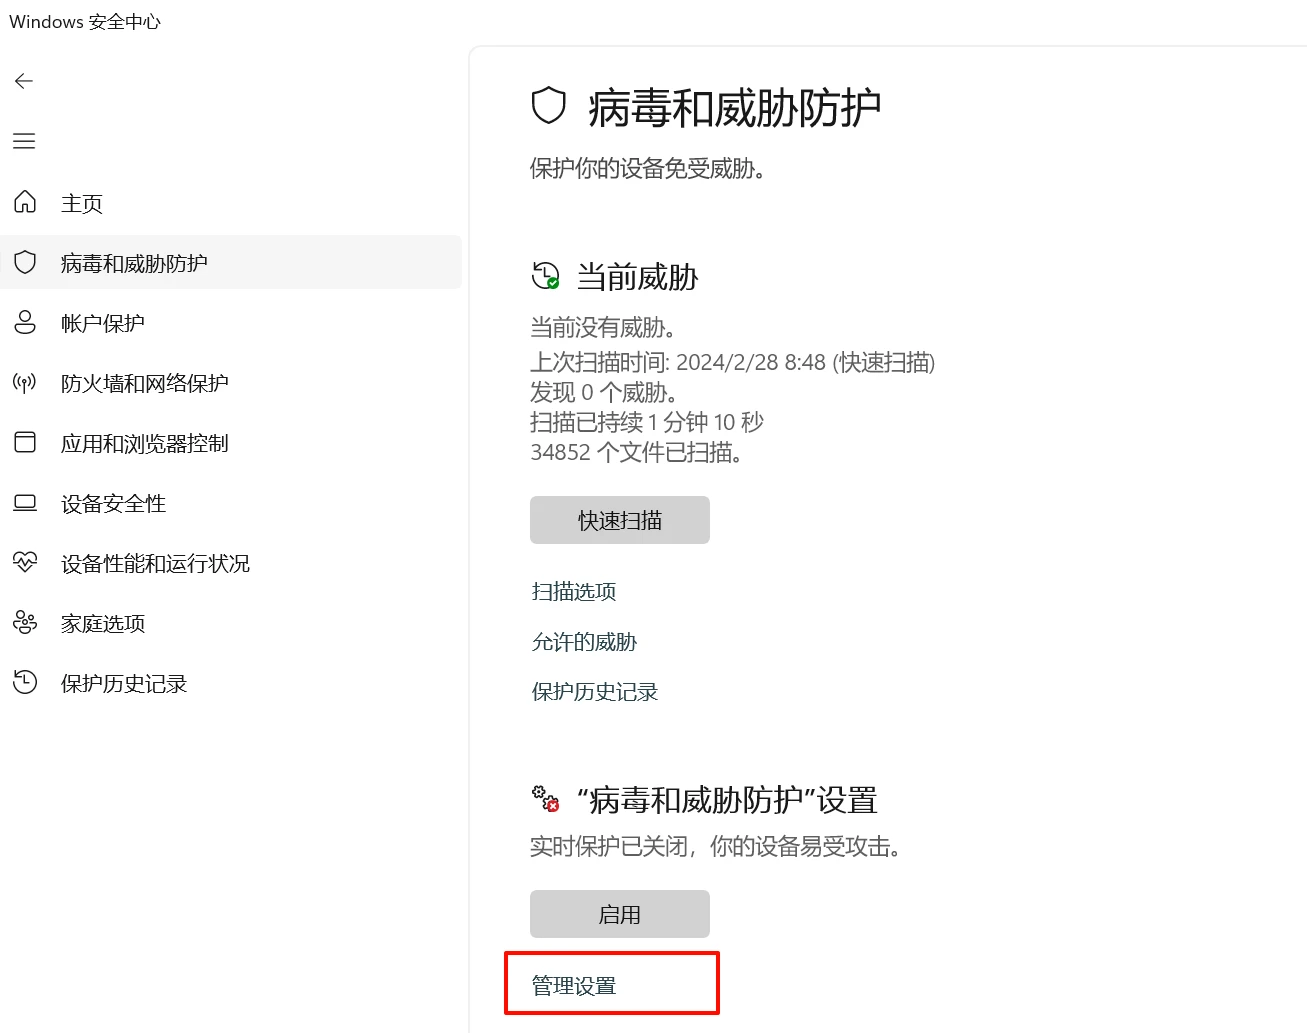Click the person icon beside 帐户保护

click(25, 322)
